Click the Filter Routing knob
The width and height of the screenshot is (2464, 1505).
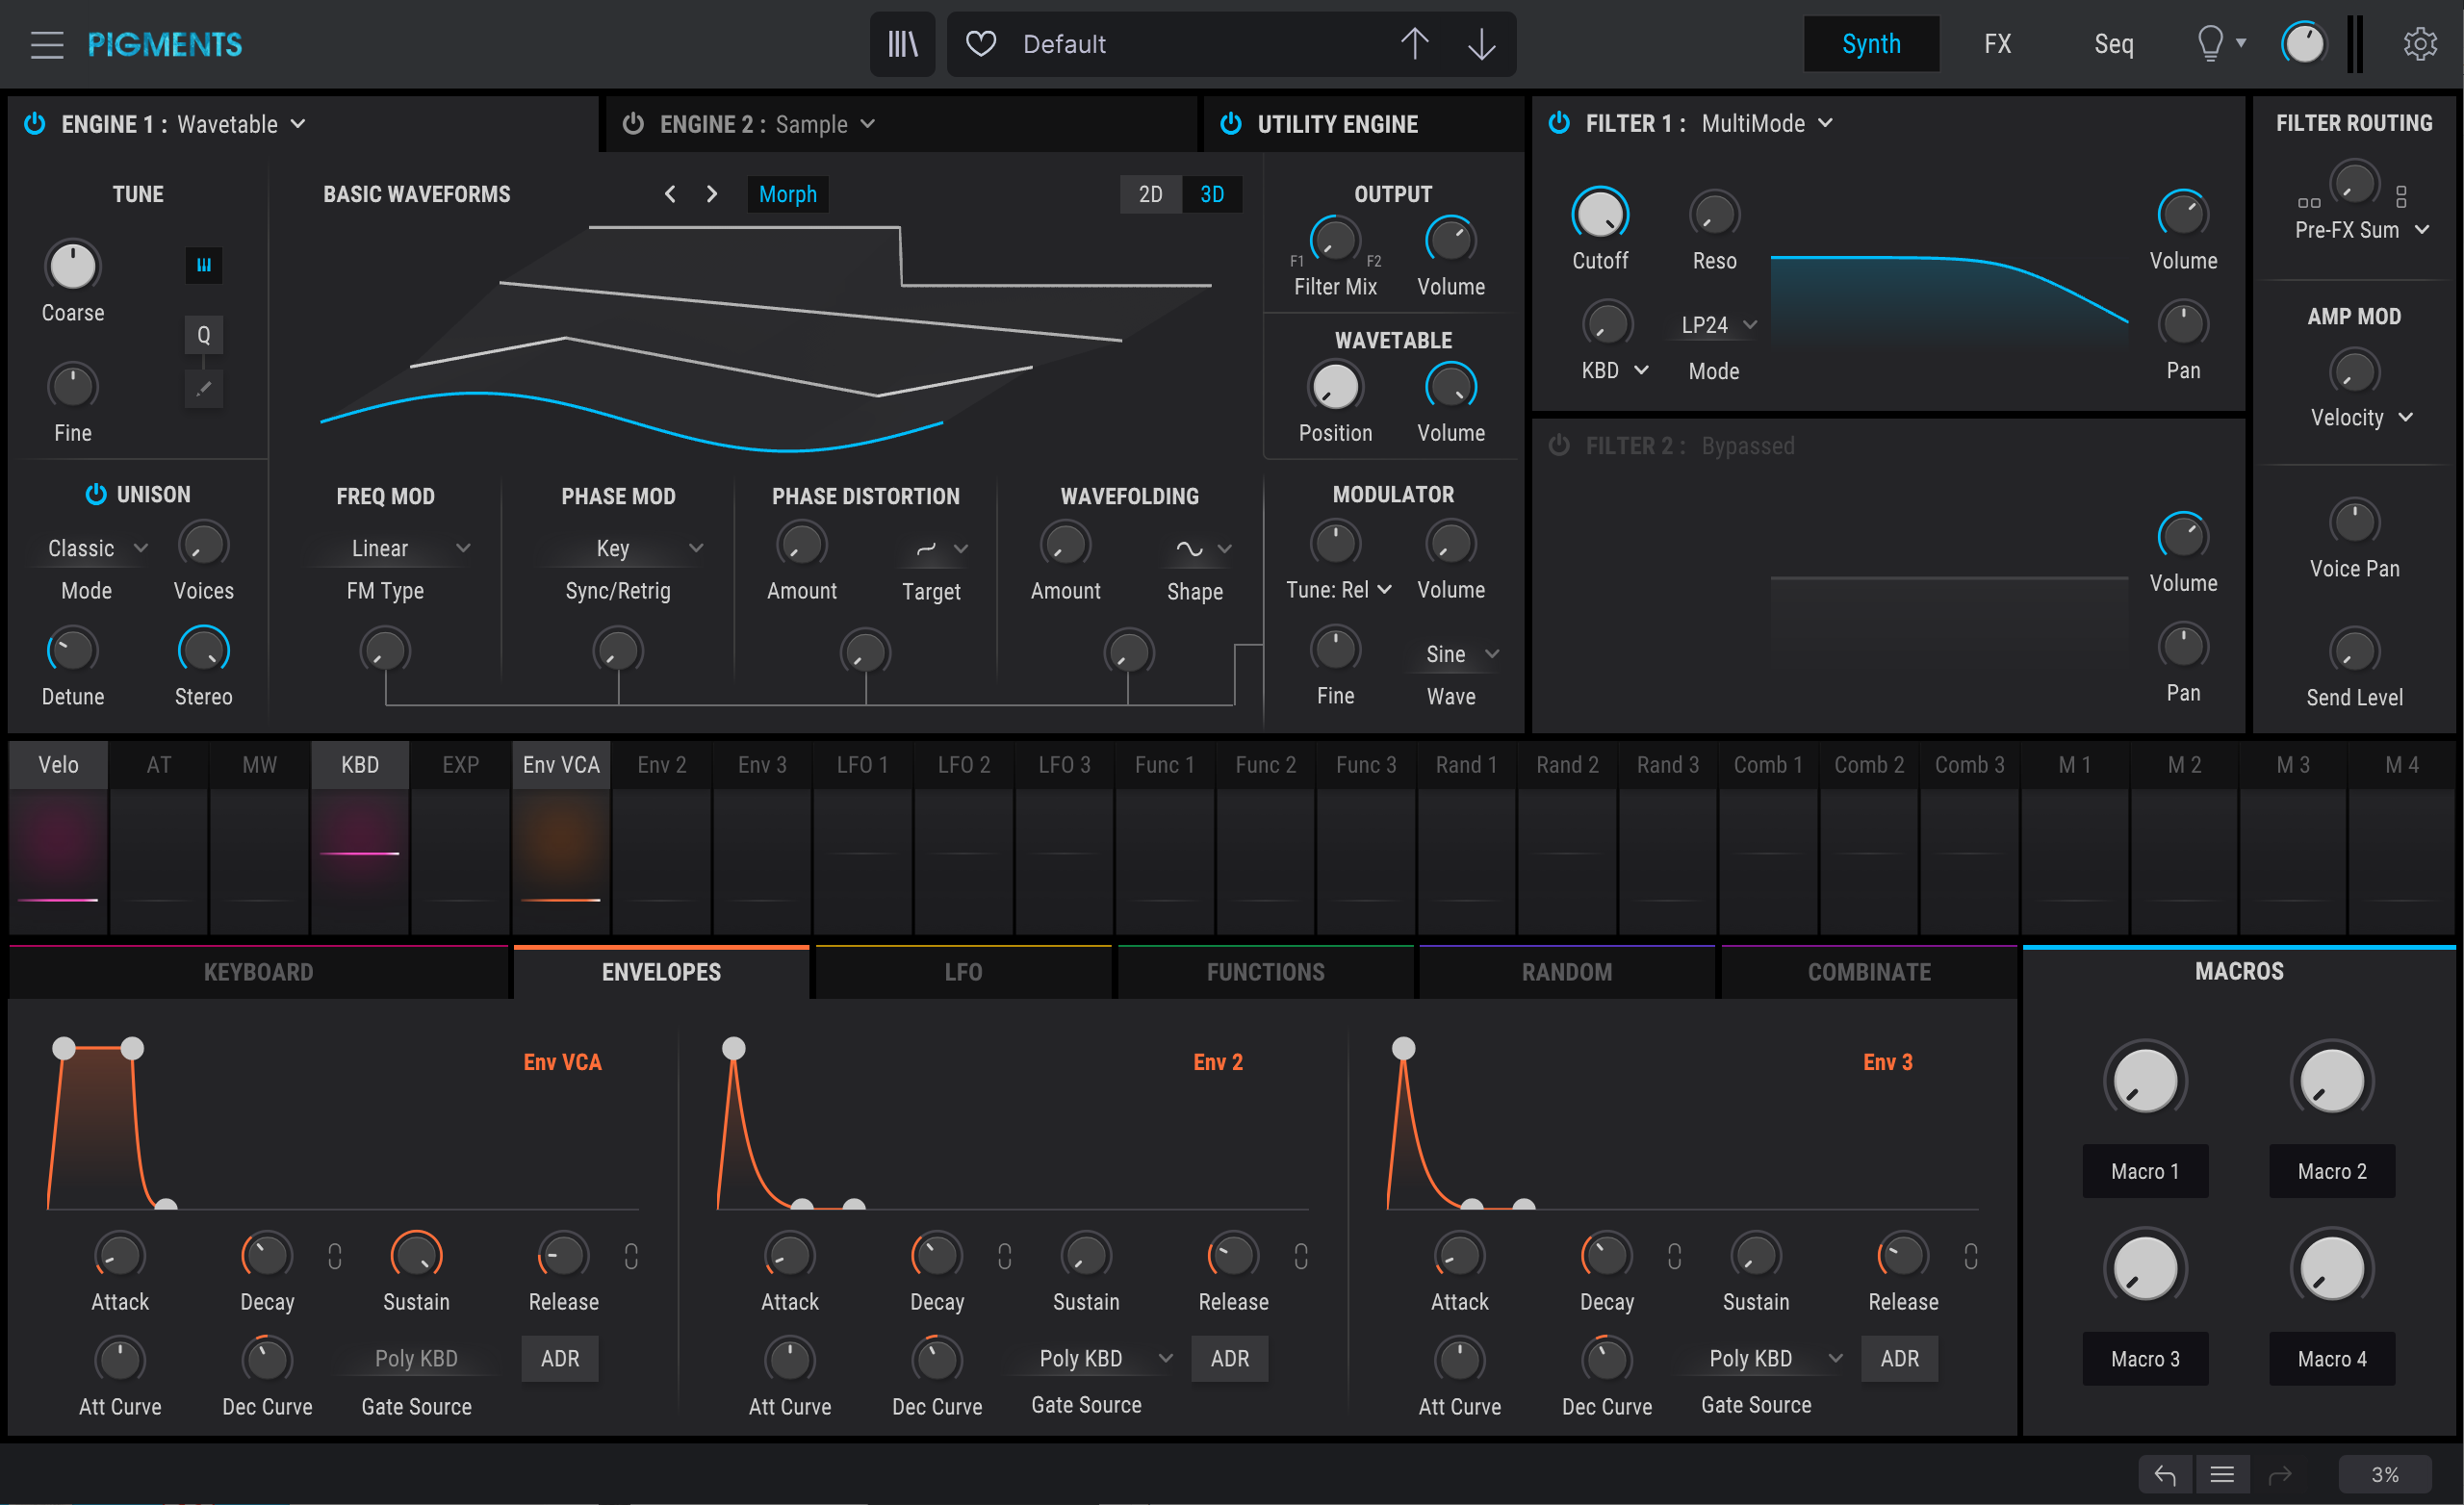(2354, 184)
